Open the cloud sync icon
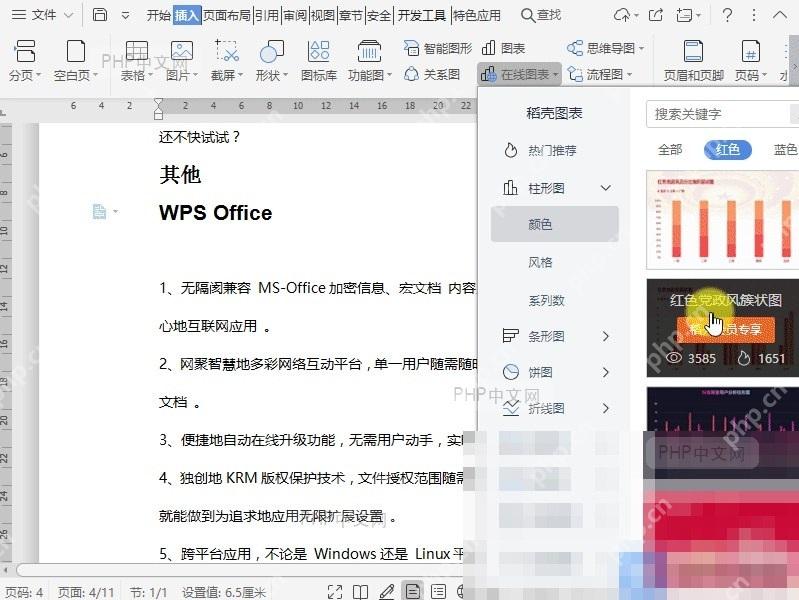 [x=626, y=15]
